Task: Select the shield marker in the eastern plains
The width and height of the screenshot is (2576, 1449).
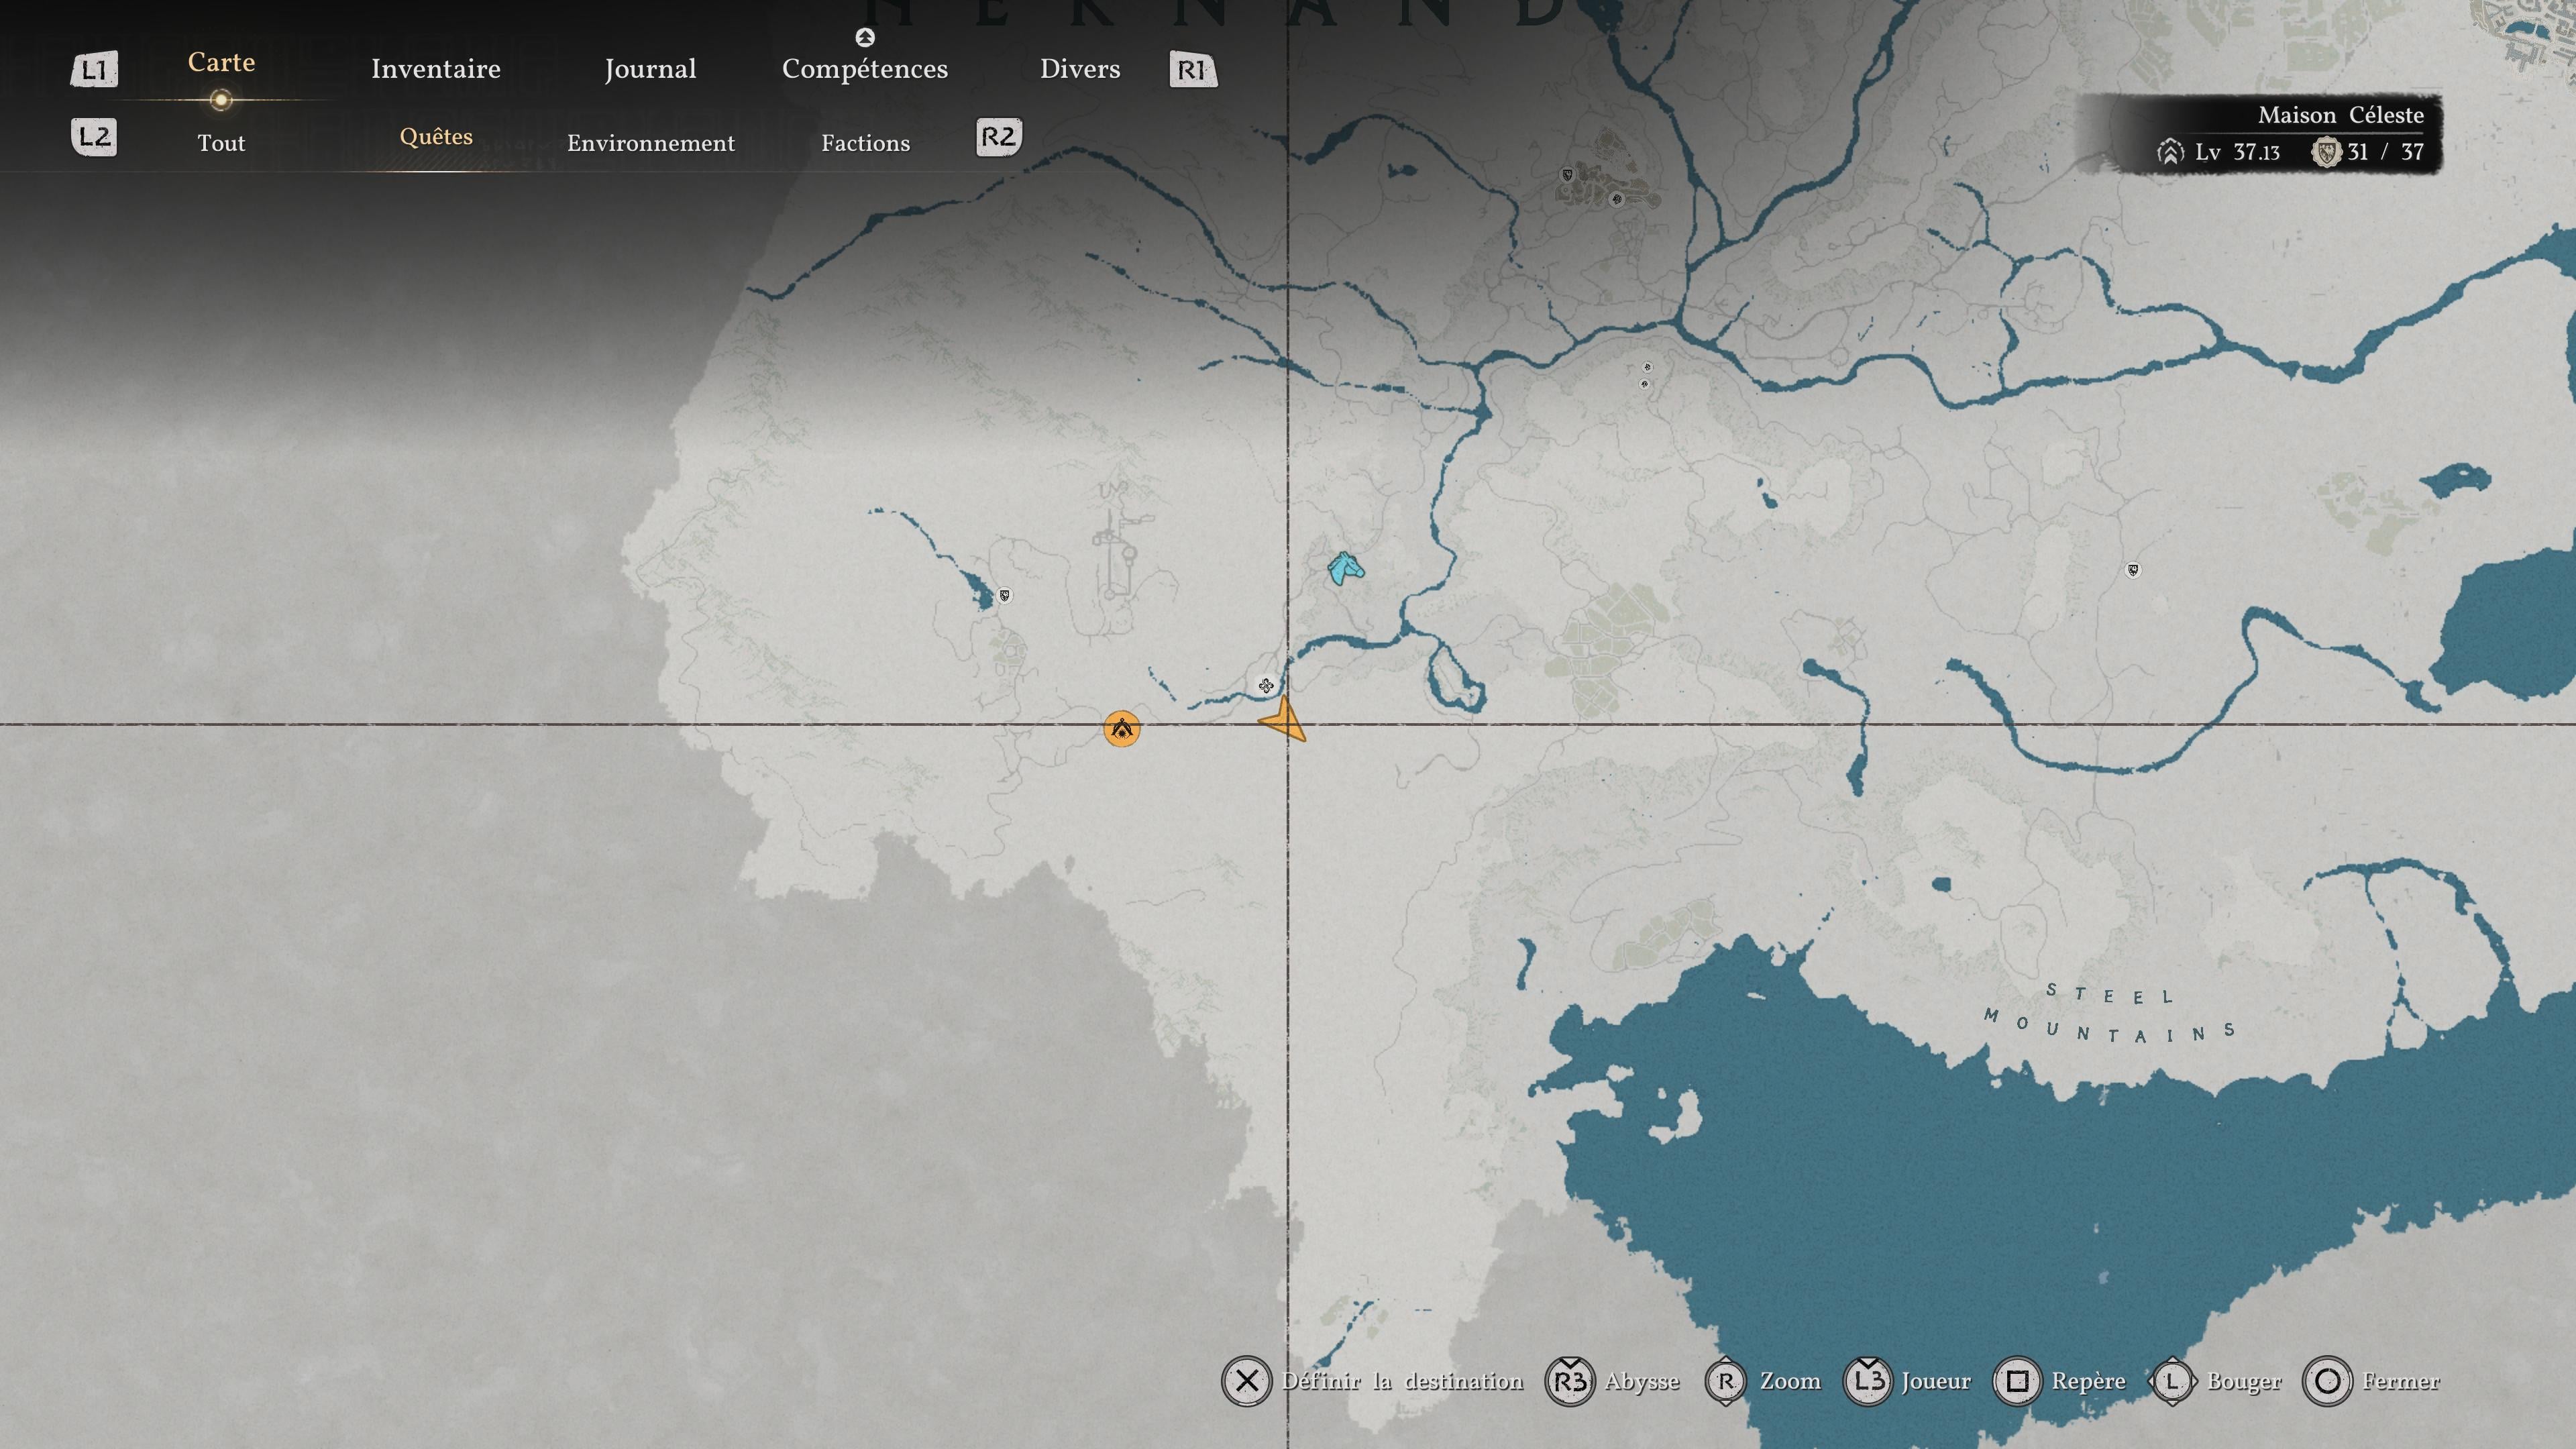Action: [2133, 570]
